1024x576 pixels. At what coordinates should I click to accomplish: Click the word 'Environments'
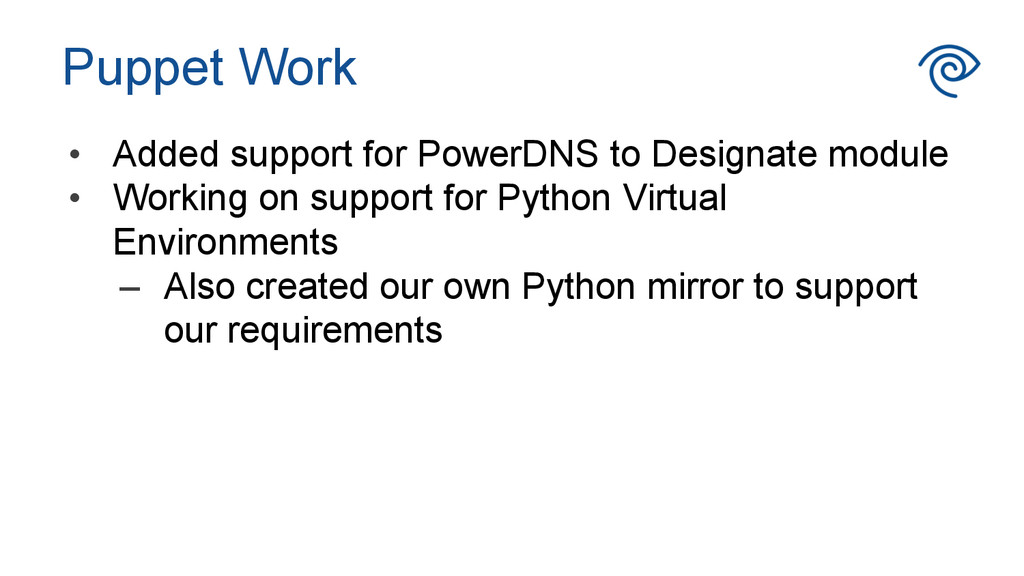point(225,242)
